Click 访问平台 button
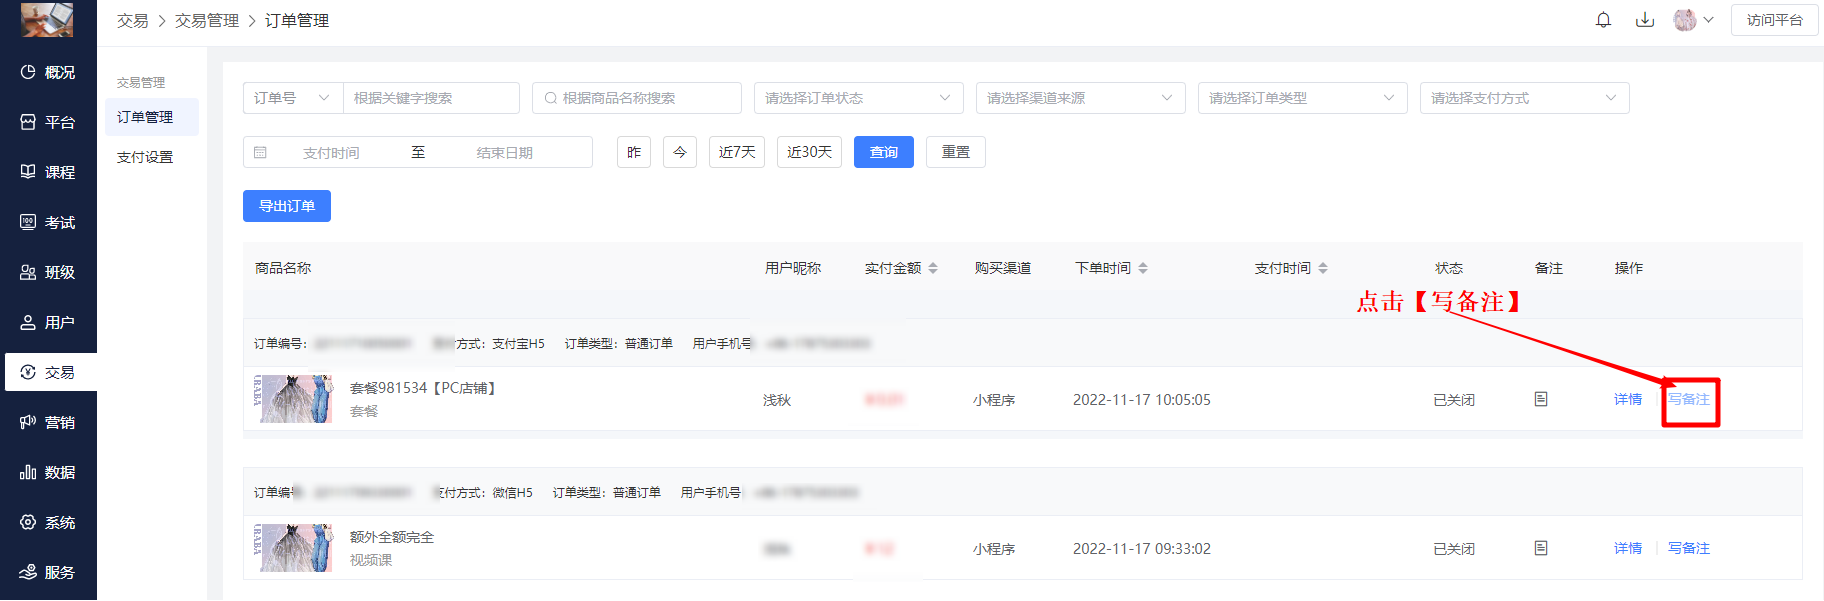Screen dimensions: 1824x601 point(1775,20)
